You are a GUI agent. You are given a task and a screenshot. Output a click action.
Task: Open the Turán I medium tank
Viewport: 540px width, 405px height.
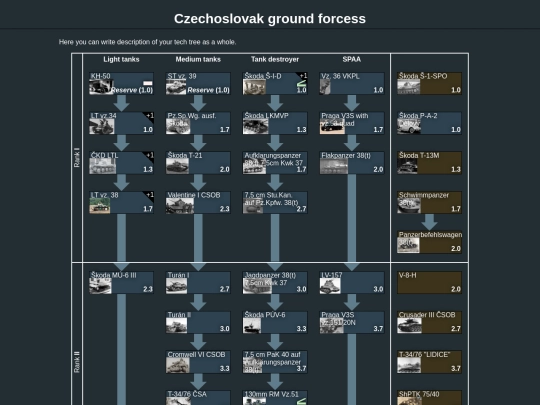pos(198,282)
